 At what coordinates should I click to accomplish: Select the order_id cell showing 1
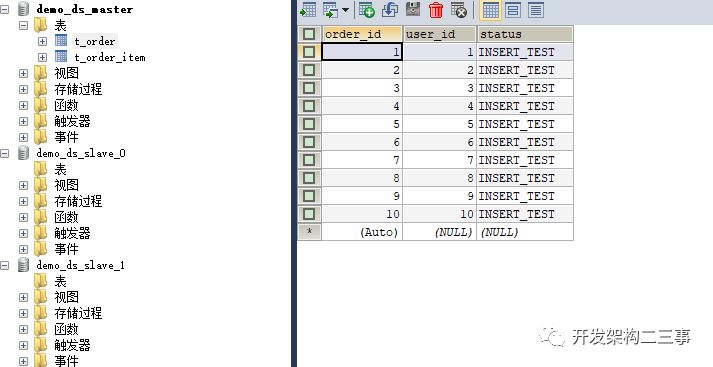click(362, 52)
